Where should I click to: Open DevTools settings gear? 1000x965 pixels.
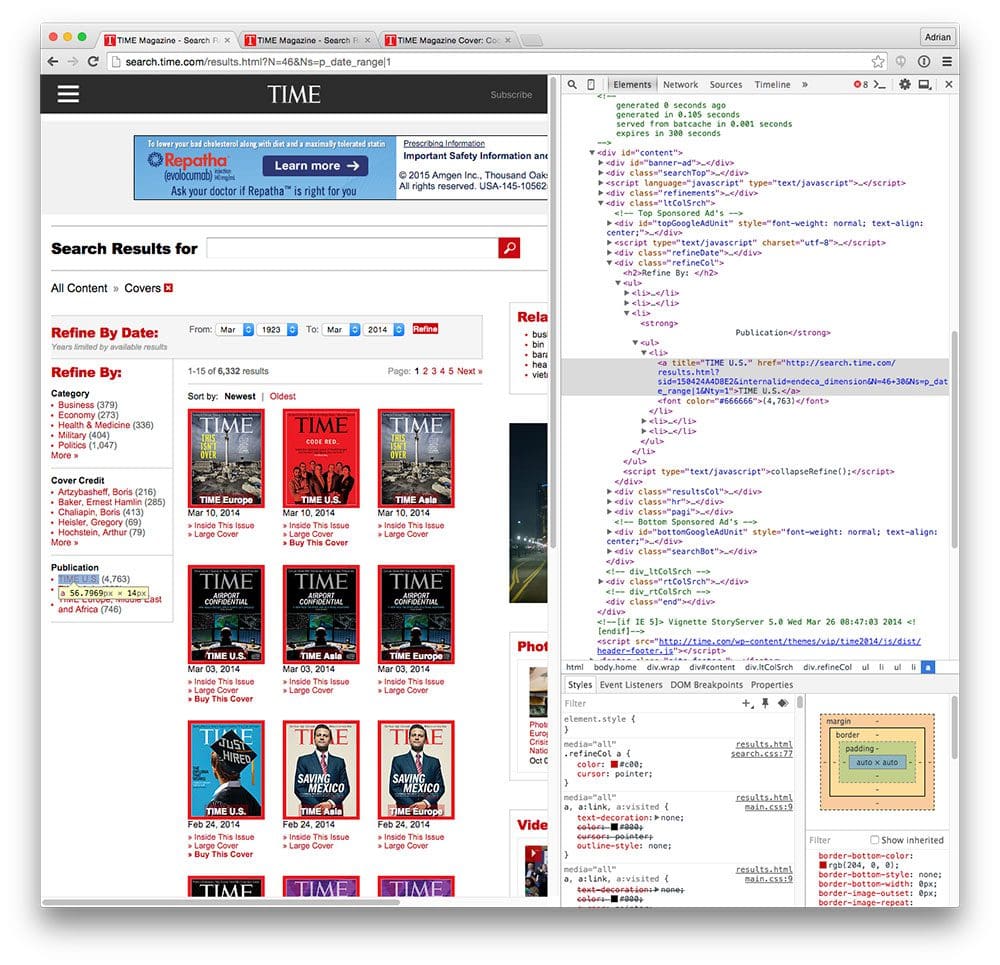pyautogui.click(x=904, y=84)
